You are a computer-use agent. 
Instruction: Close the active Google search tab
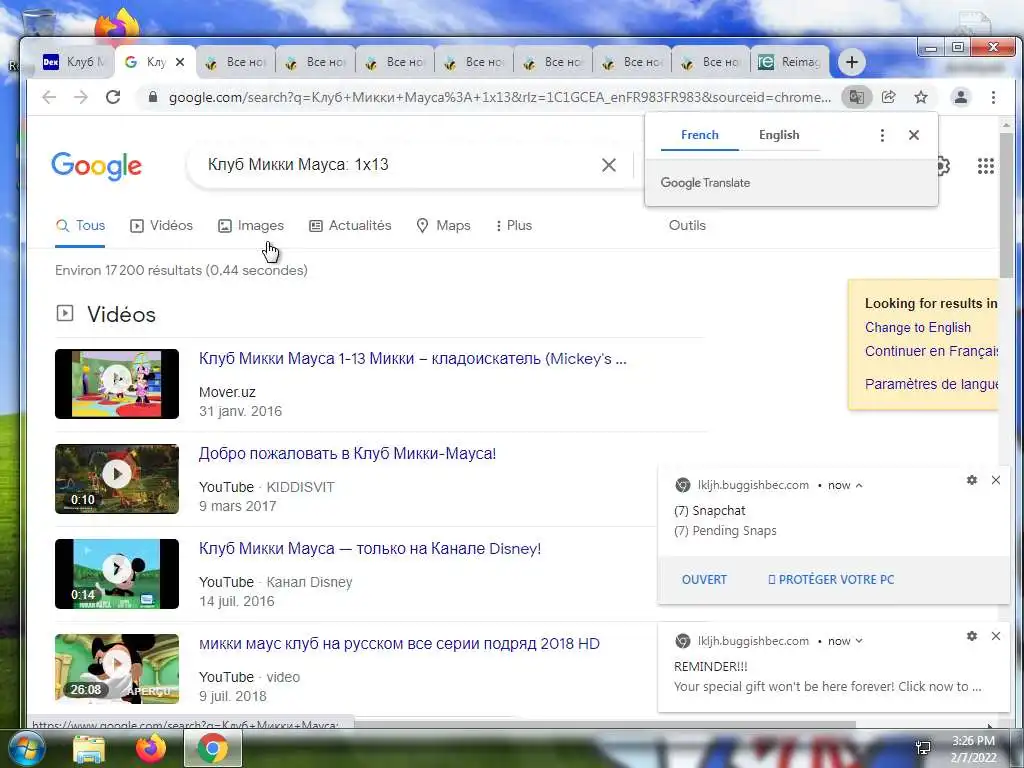click(x=180, y=62)
